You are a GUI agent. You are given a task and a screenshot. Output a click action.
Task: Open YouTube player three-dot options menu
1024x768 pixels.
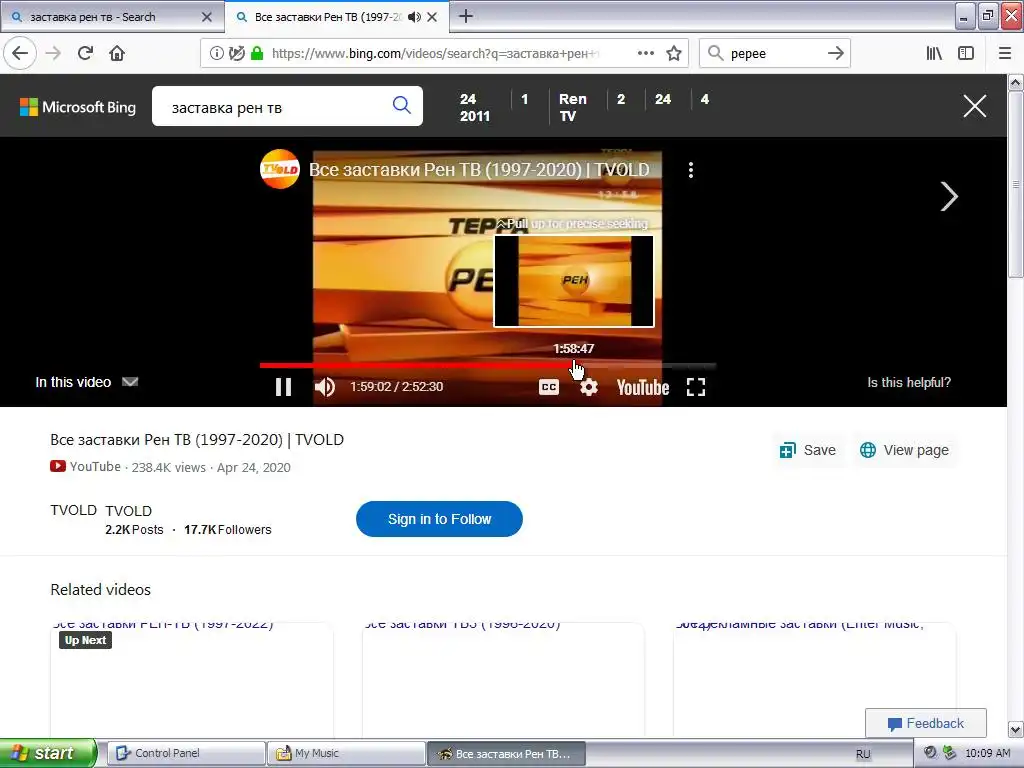(x=691, y=170)
